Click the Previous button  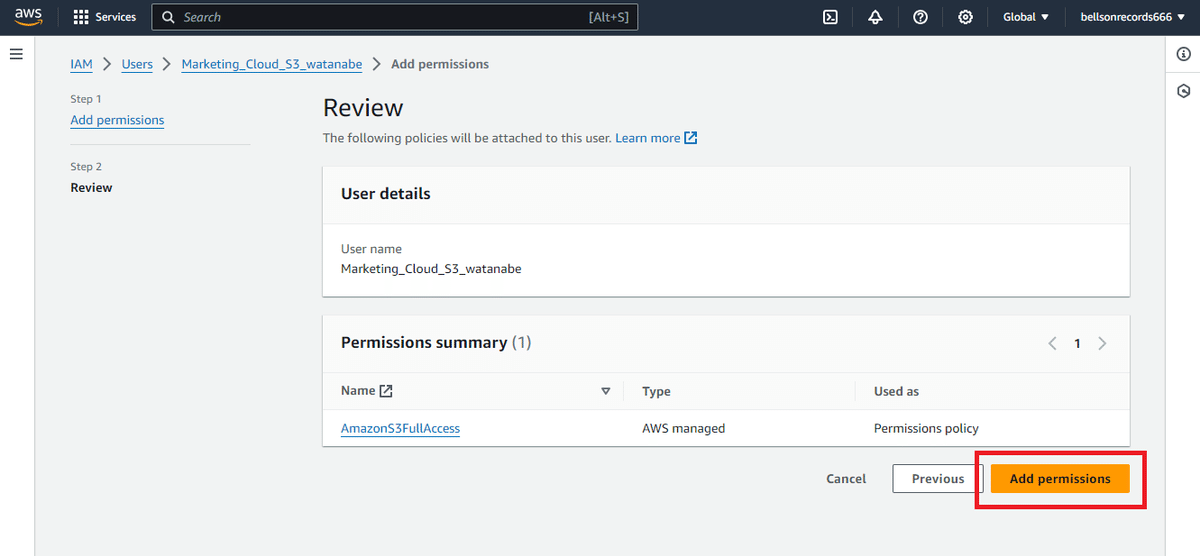tap(938, 478)
